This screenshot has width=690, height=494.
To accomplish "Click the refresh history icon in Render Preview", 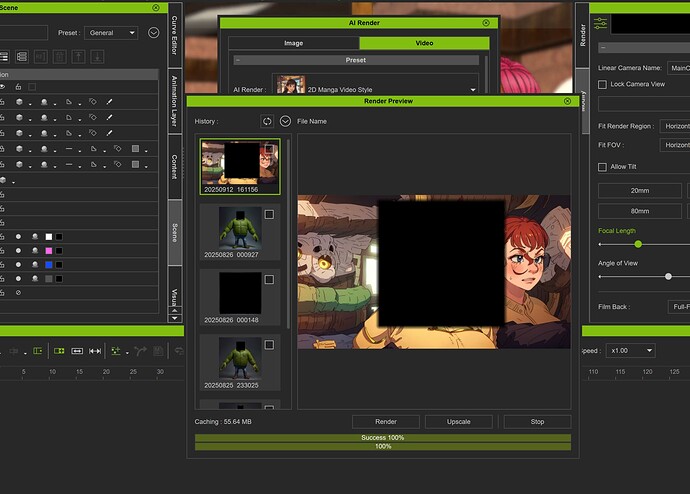I will (267, 121).
